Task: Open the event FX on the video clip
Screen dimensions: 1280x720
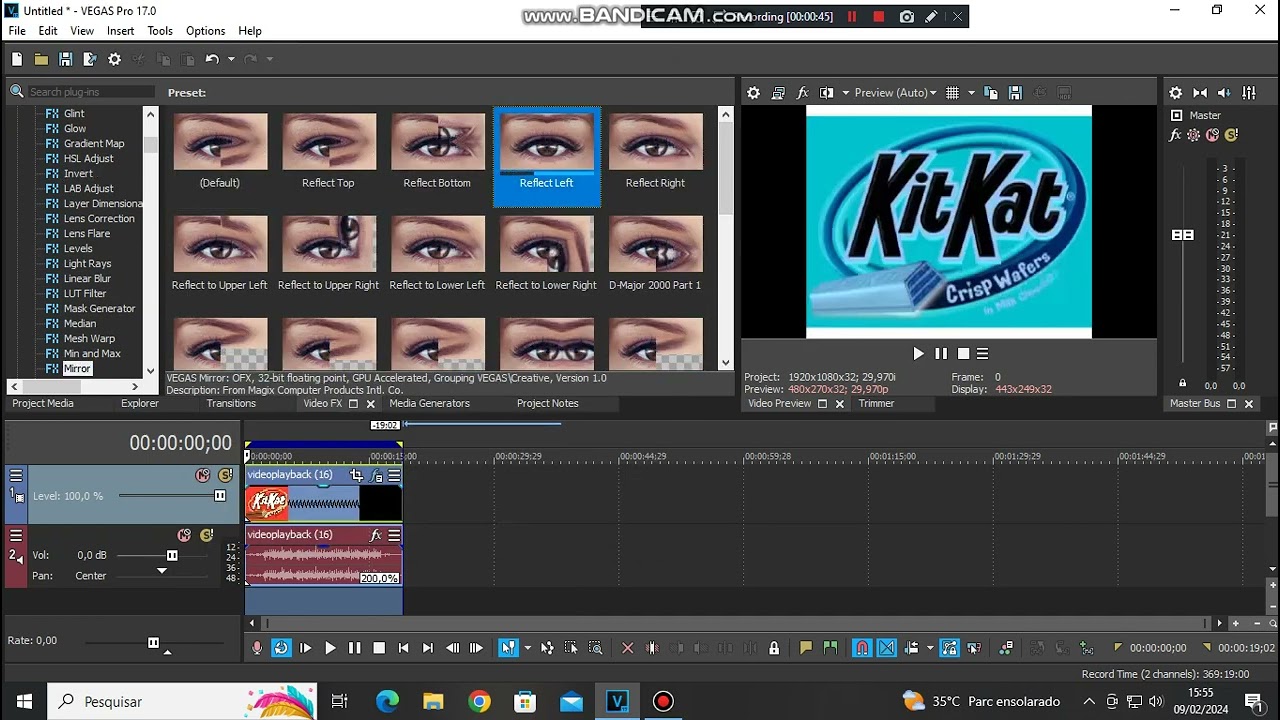Action: pos(377,476)
